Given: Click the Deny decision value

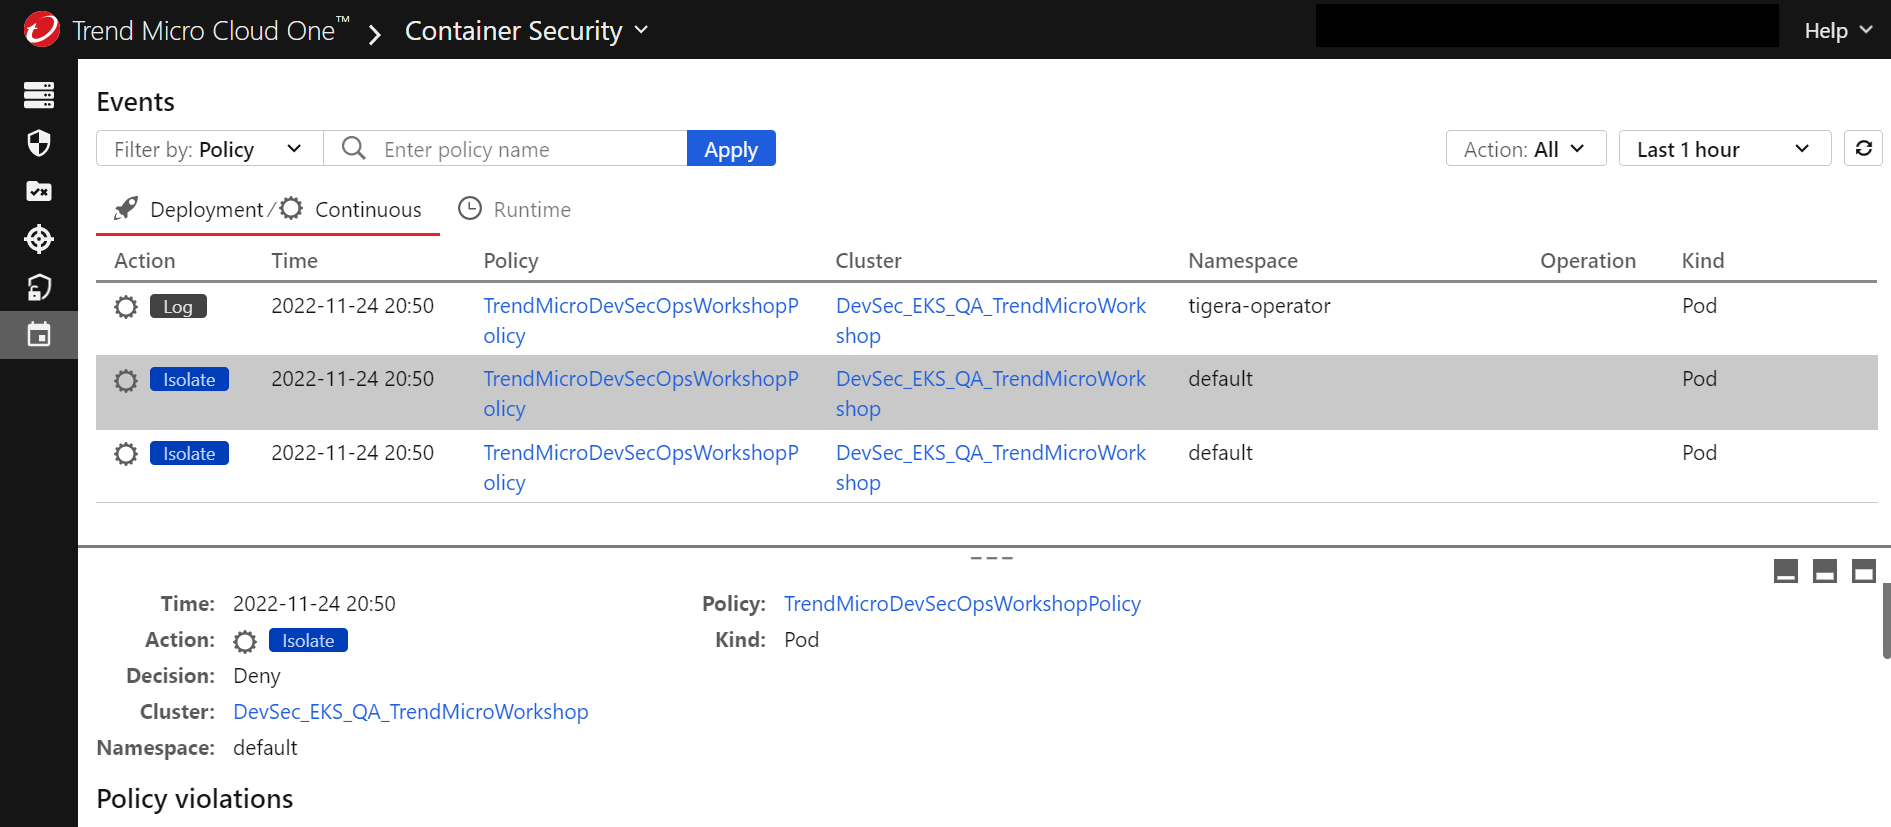Looking at the screenshot, I should click(257, 675).
